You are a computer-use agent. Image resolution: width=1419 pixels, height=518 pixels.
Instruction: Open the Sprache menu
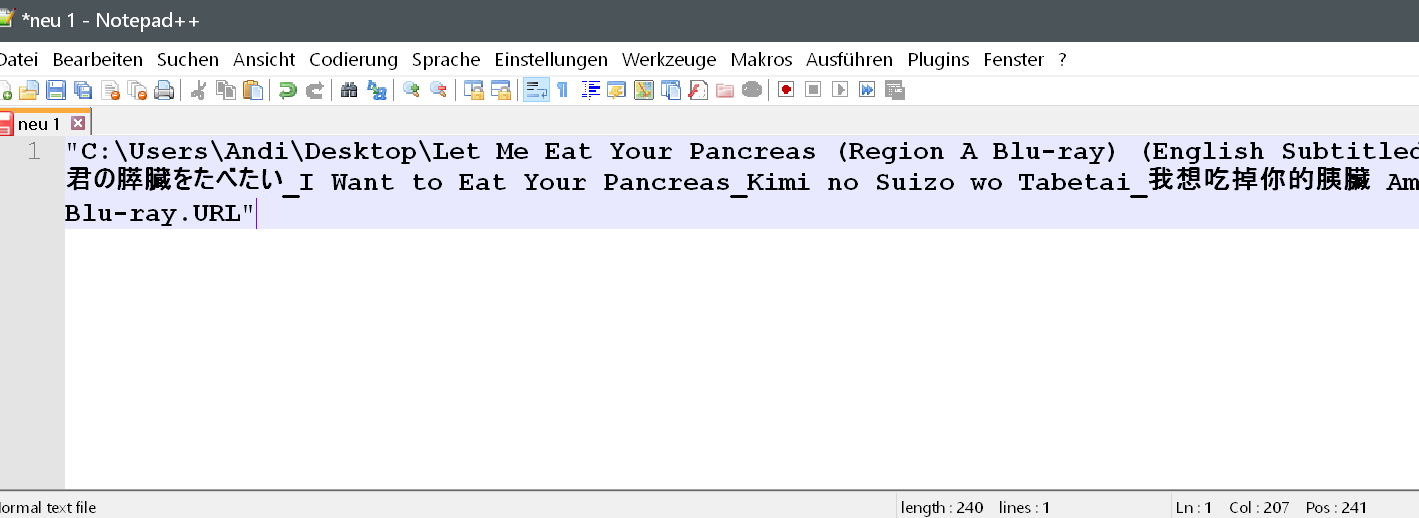click(x=446, y=60)
